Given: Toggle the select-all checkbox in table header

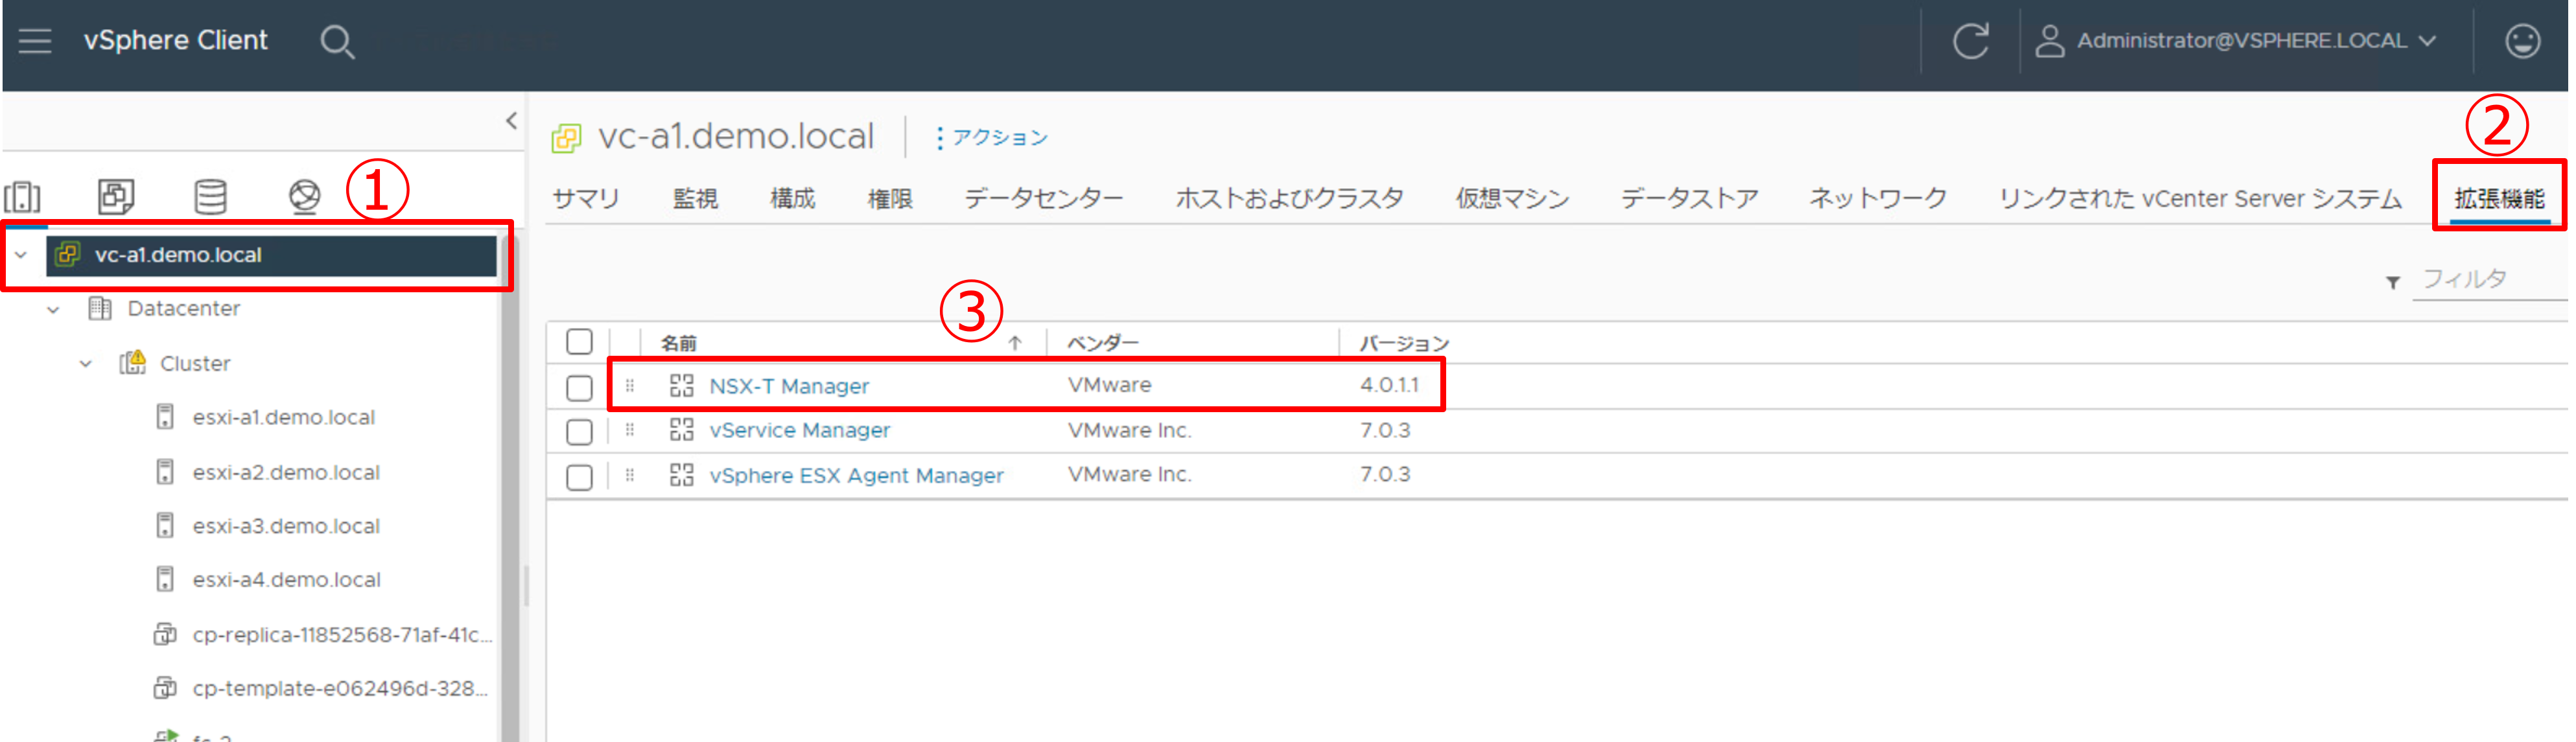Looking at the screenshot, I should tap(579, 342).
